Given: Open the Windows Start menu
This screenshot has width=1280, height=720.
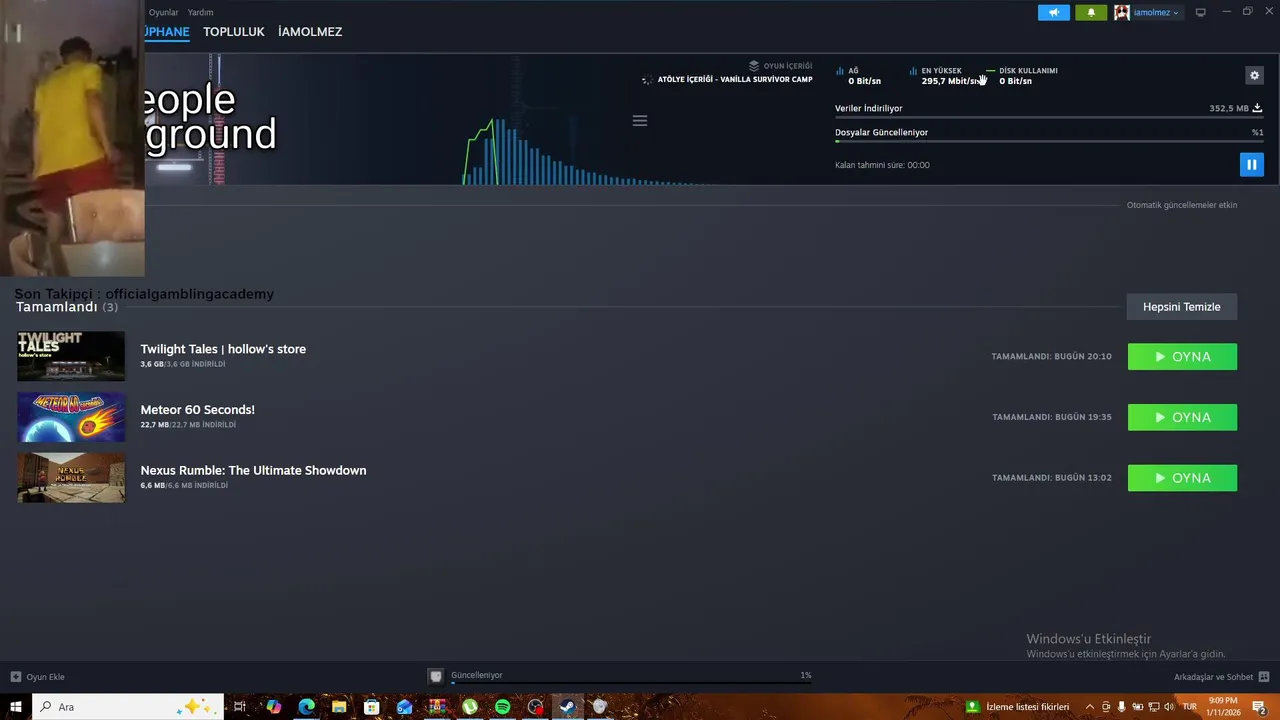Looking at the screenshot, I should (x=16, y=707).
